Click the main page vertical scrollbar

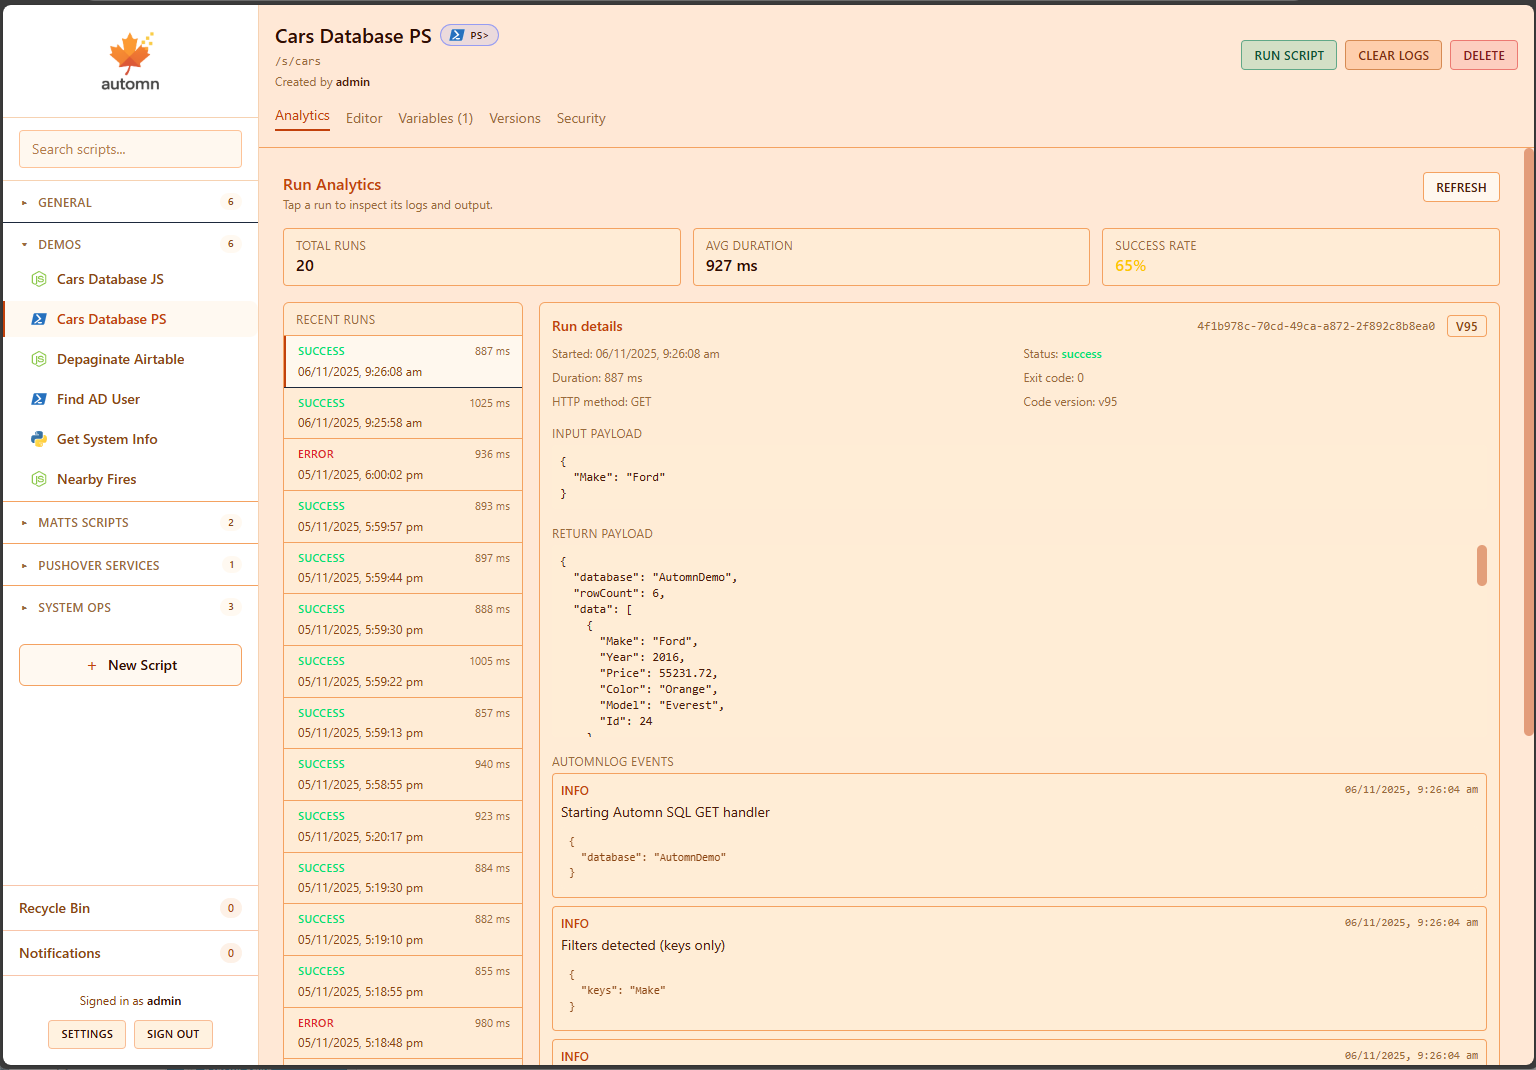1528,442
